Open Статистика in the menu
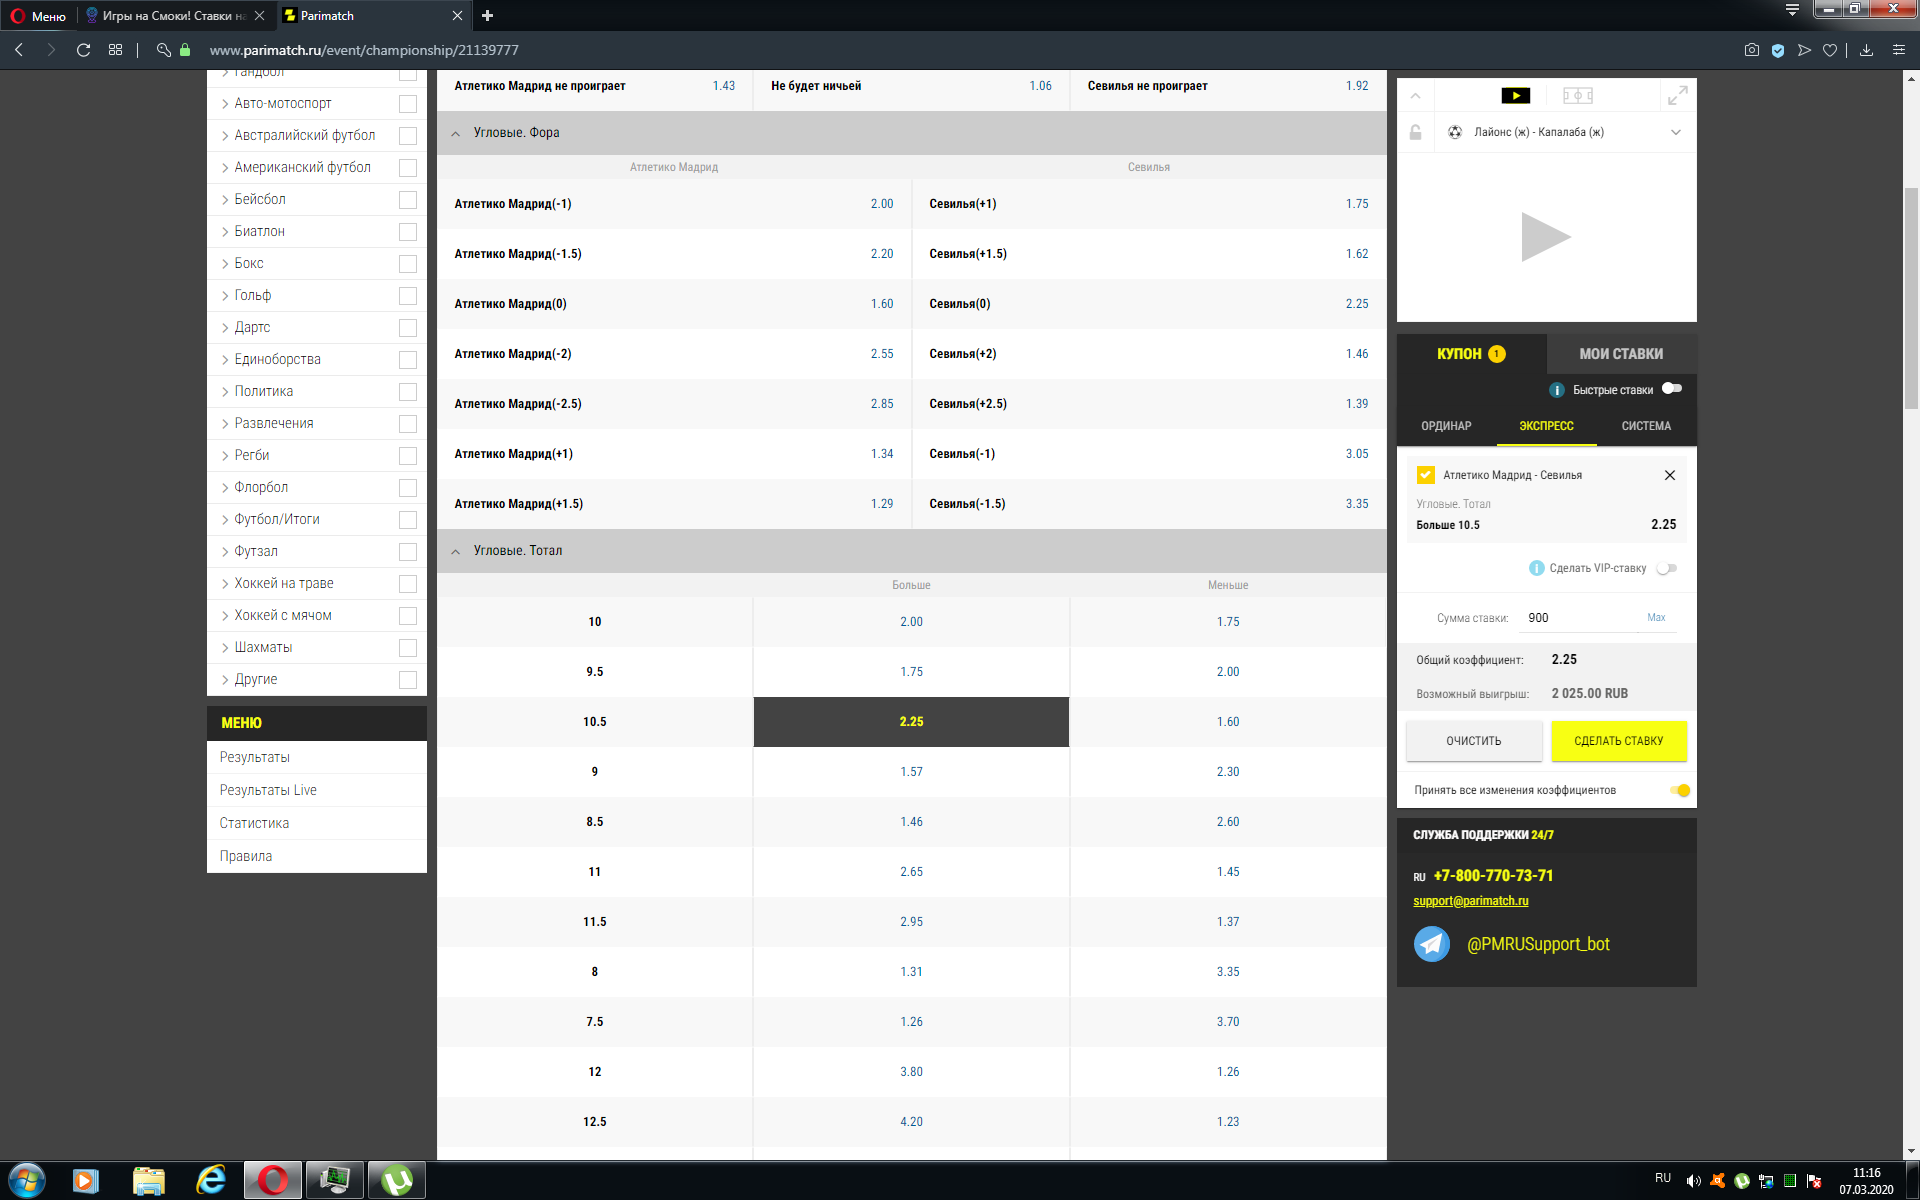1920x1200 pixels. pyautogui.click(x=254, y=823)
